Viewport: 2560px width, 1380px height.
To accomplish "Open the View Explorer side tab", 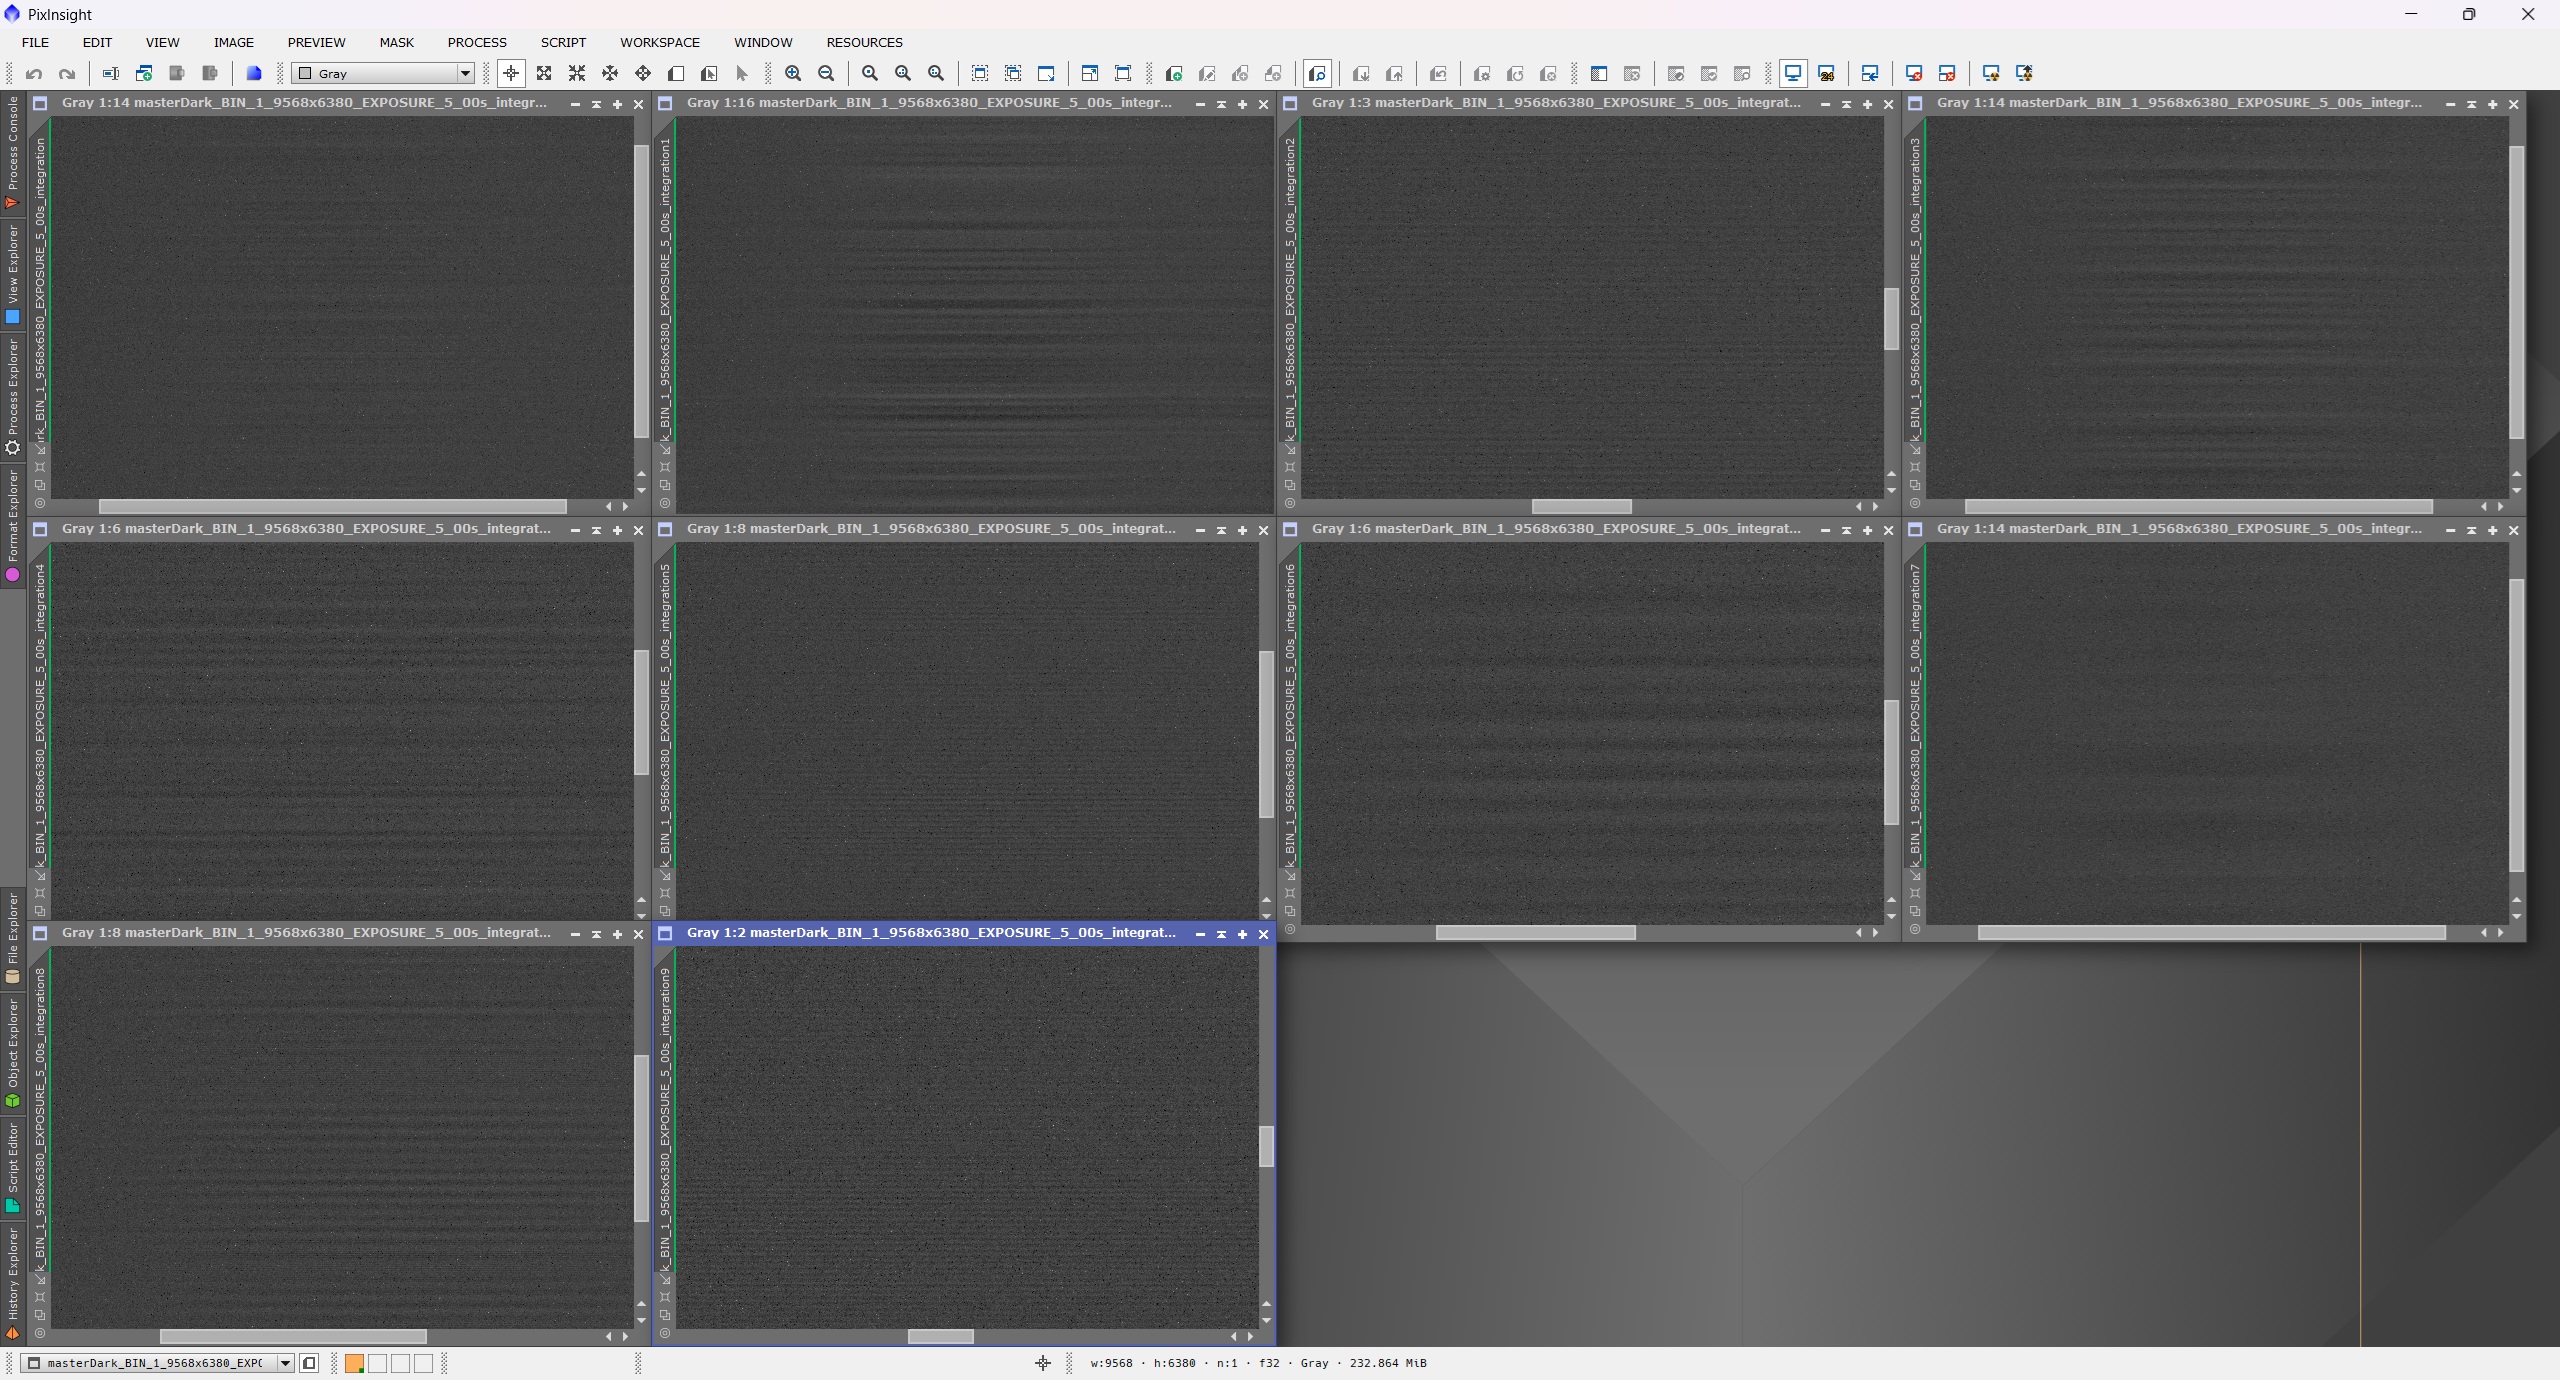I will click(x=13, y=274).
